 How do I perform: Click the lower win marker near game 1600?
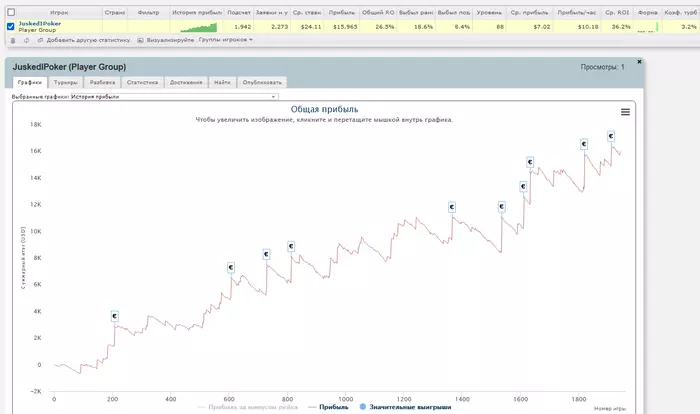tap(523, 186)
